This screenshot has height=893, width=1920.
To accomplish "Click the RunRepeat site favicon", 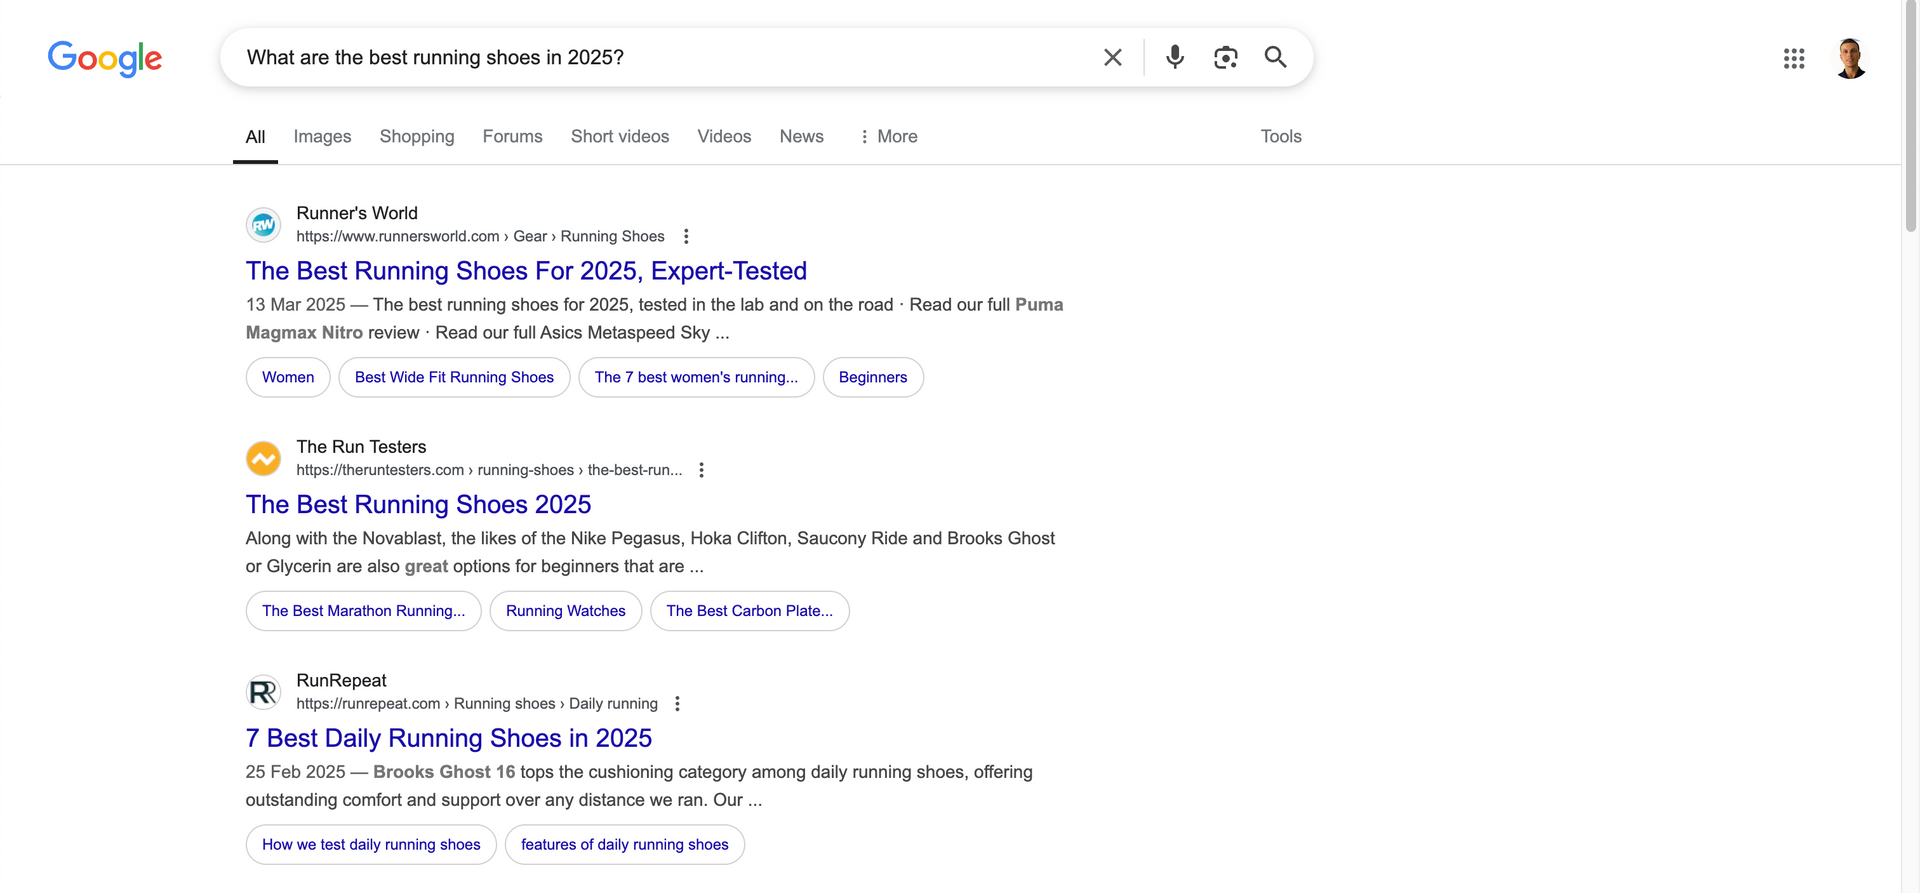I will [264, 692].
